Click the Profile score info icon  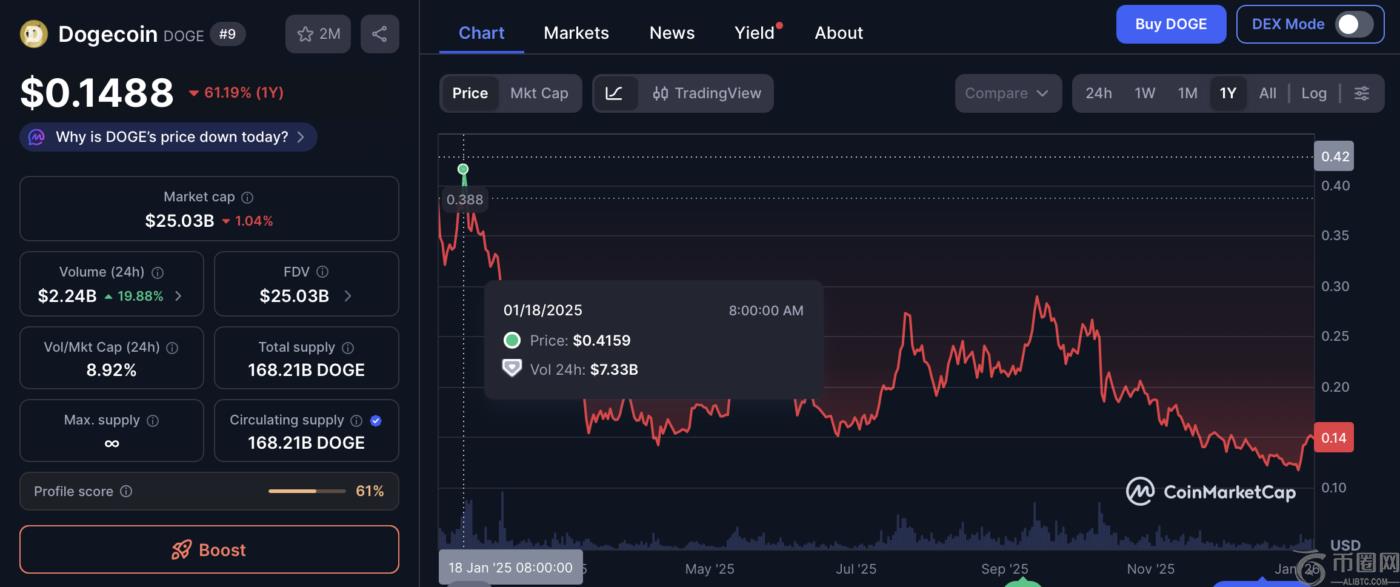[x=126, y=492]
